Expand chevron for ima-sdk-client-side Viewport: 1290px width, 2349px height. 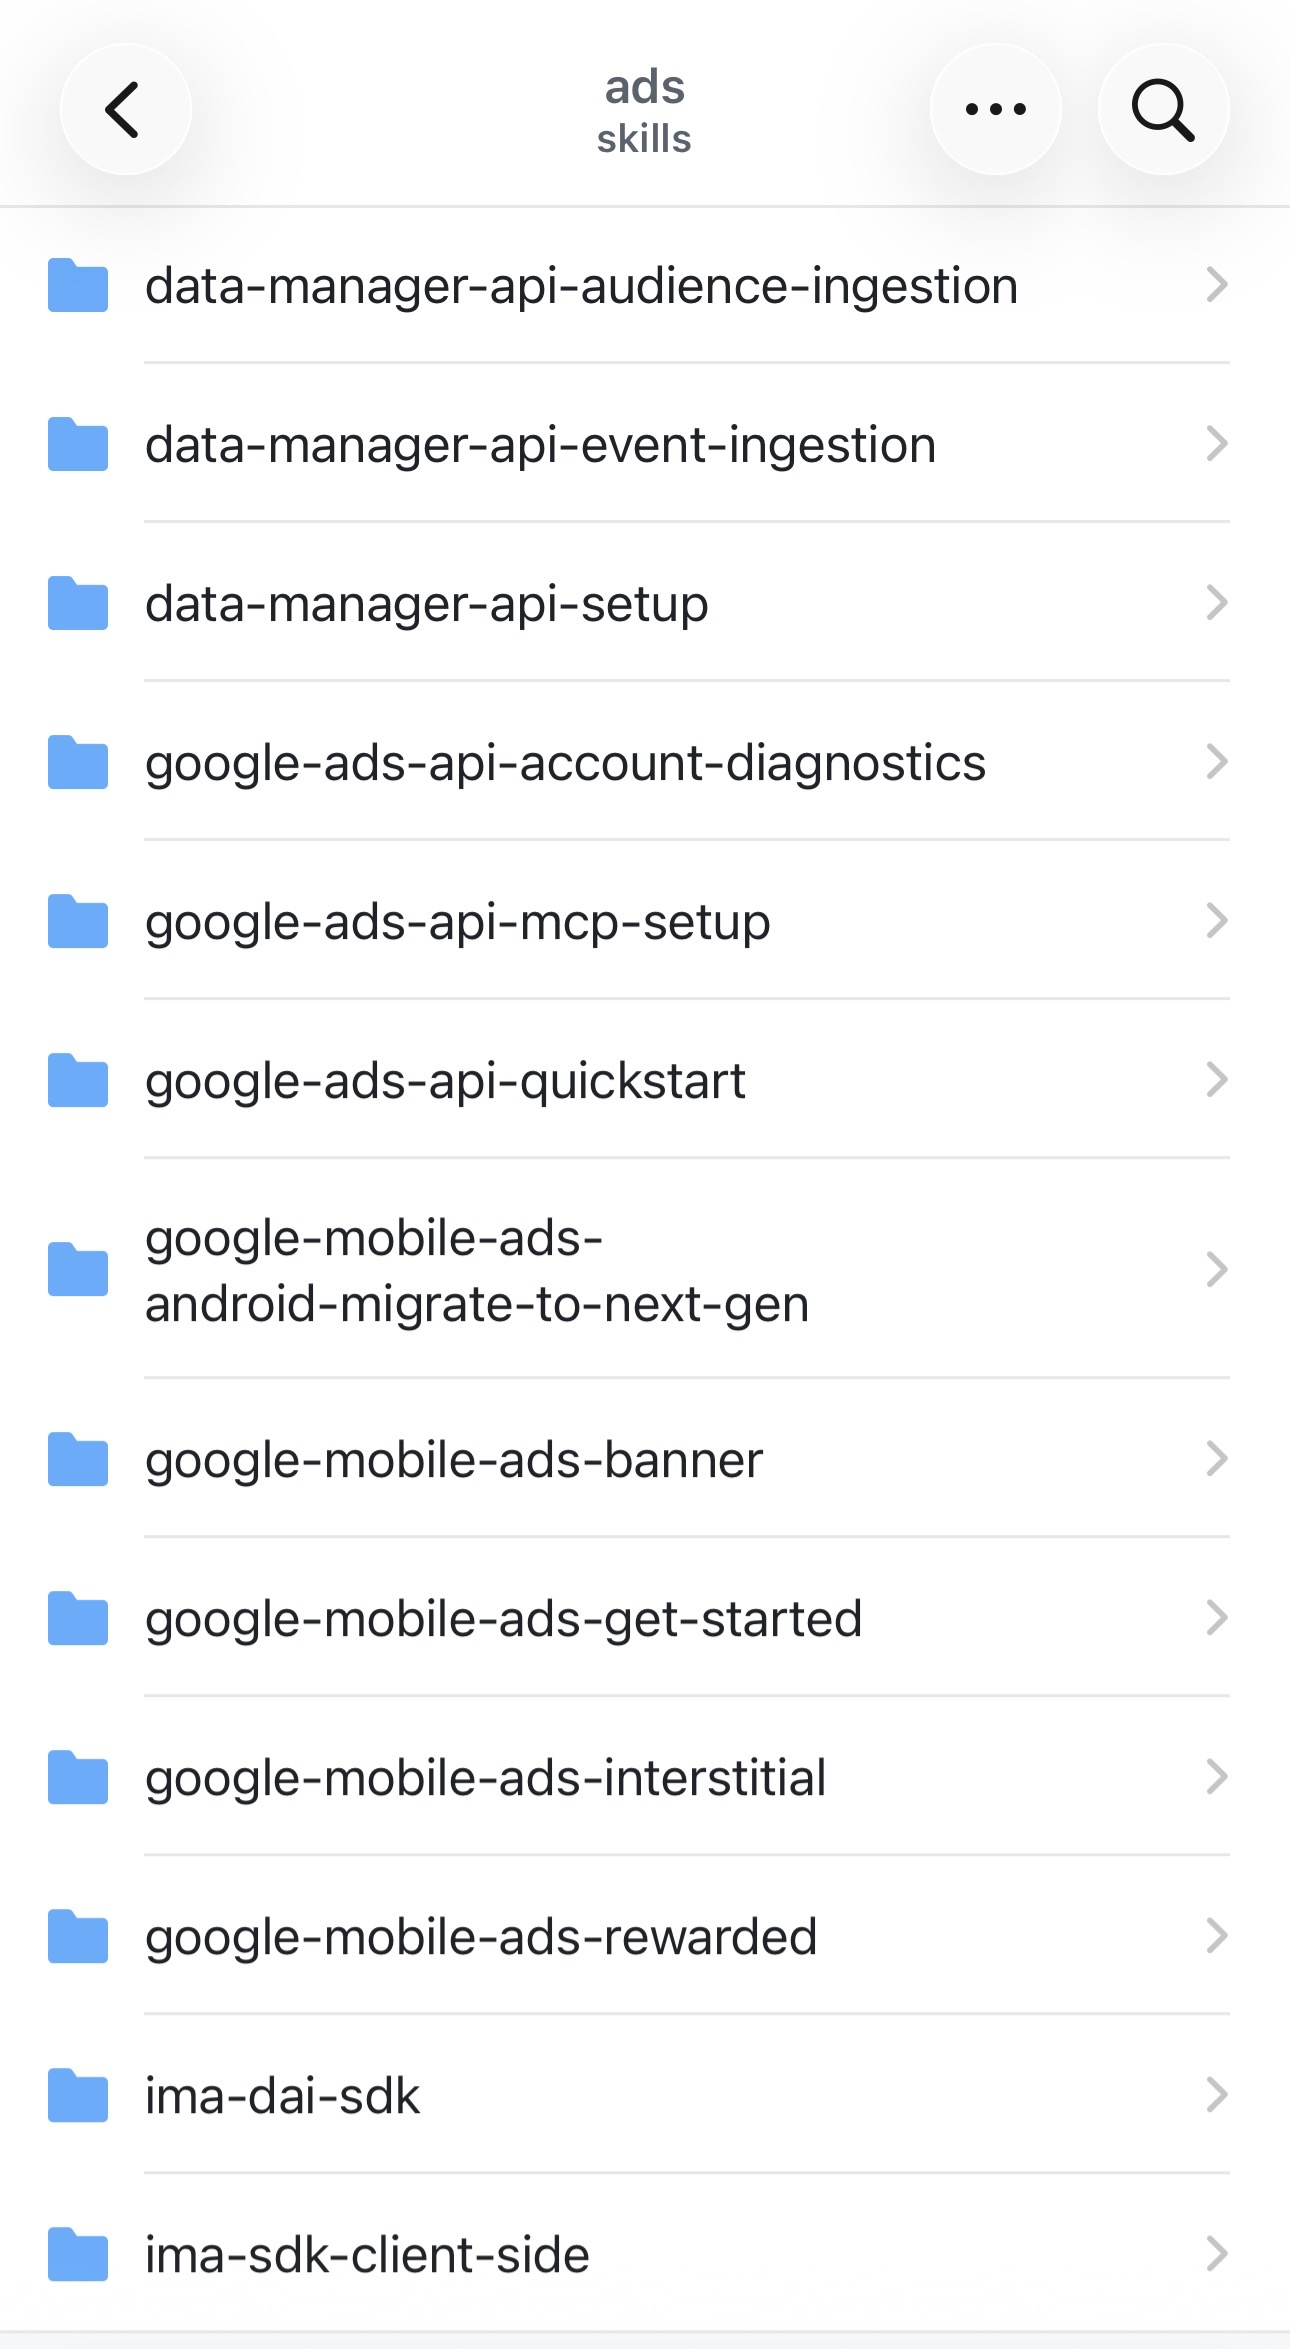pos(1216,2254)
